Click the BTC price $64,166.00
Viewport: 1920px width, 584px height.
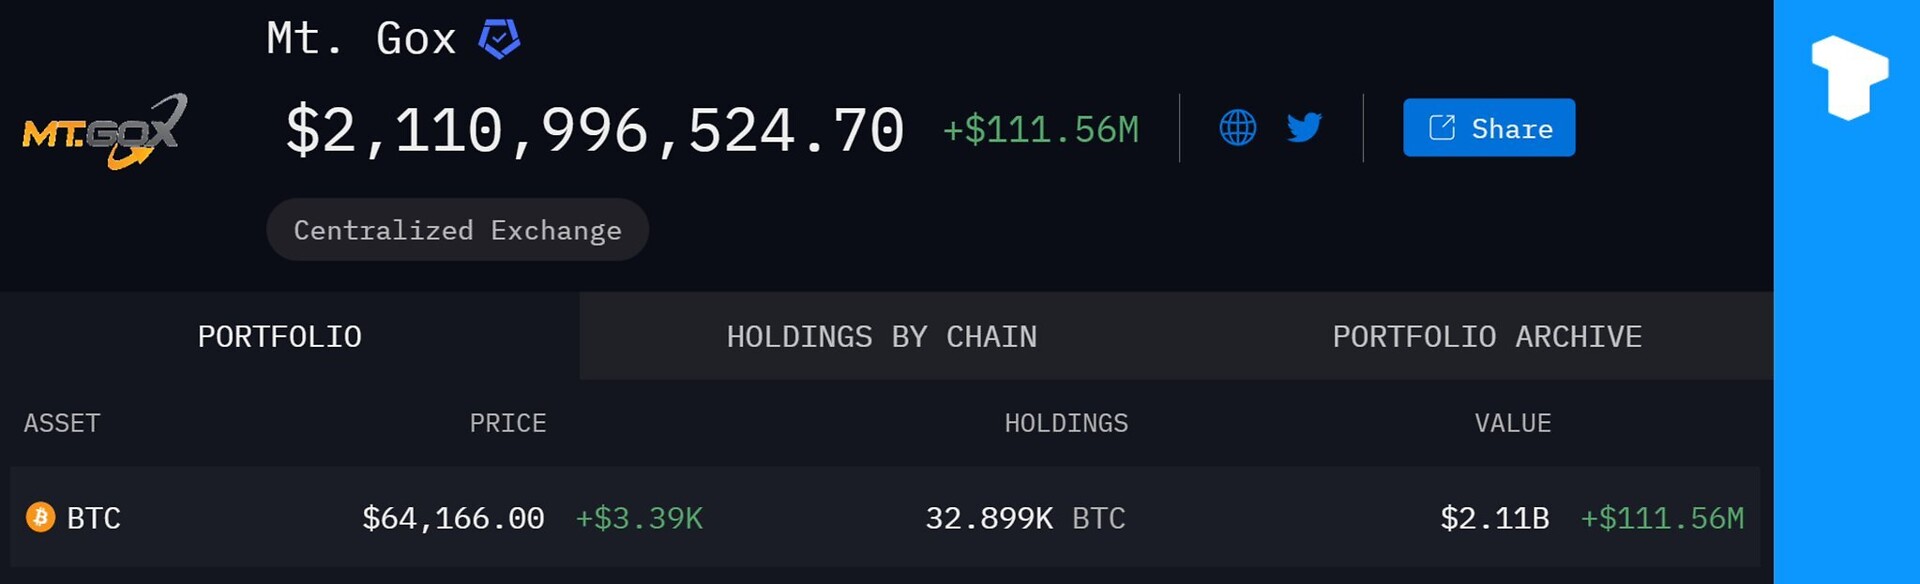point(453,518)
